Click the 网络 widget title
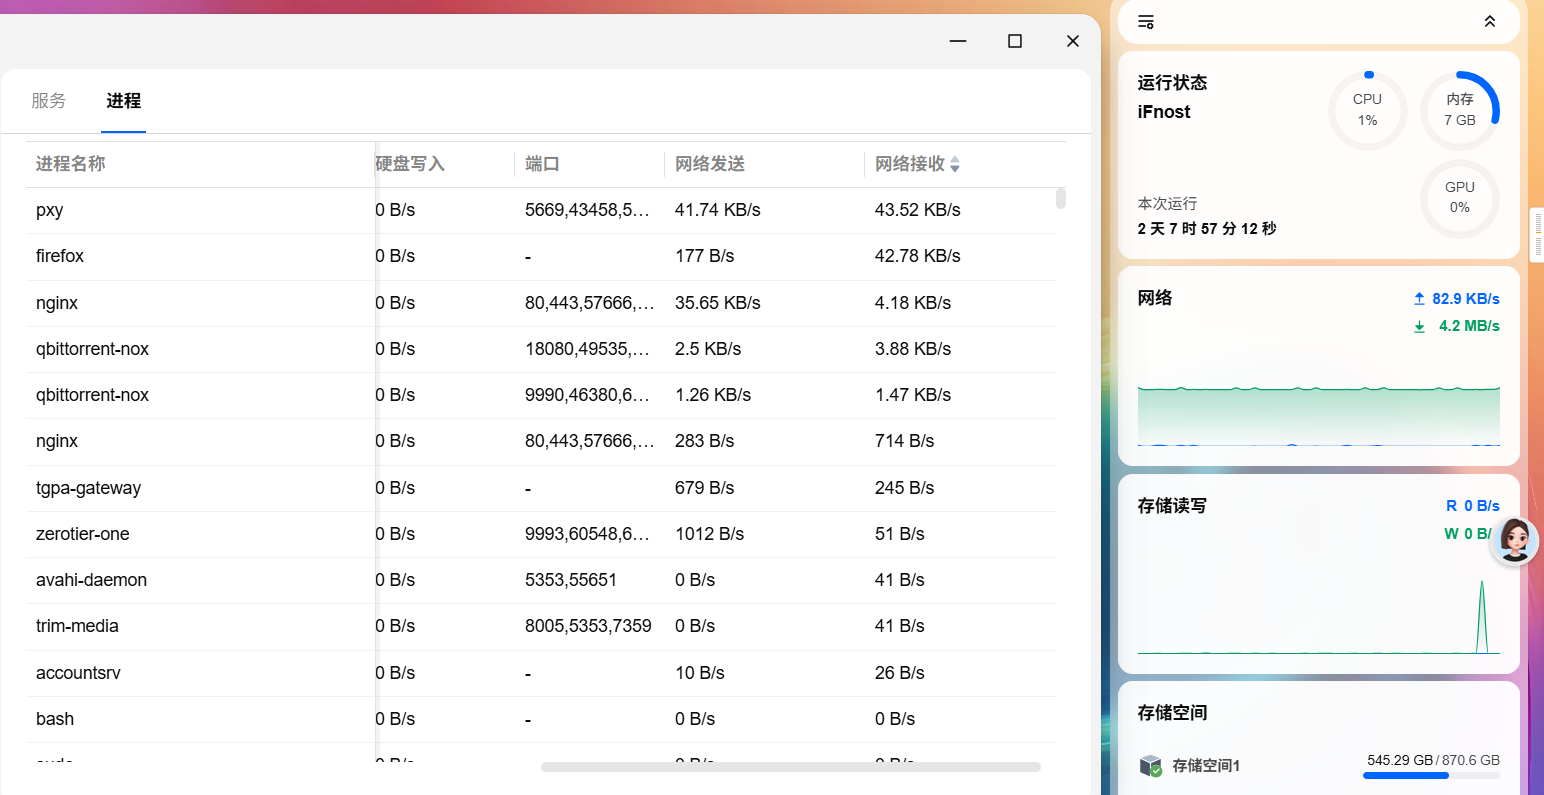The image size is (1544, 795). (x=1155, y=298)
